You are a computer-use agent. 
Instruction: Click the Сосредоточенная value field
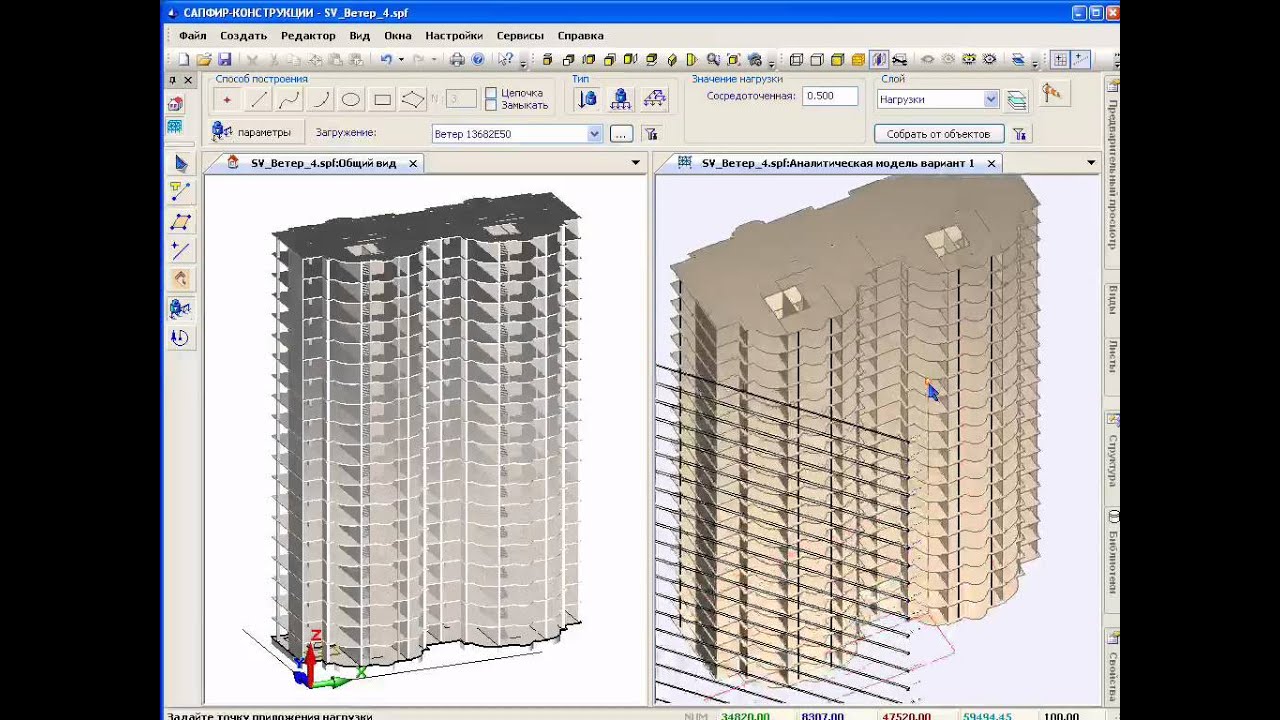[x=830, y=96]
